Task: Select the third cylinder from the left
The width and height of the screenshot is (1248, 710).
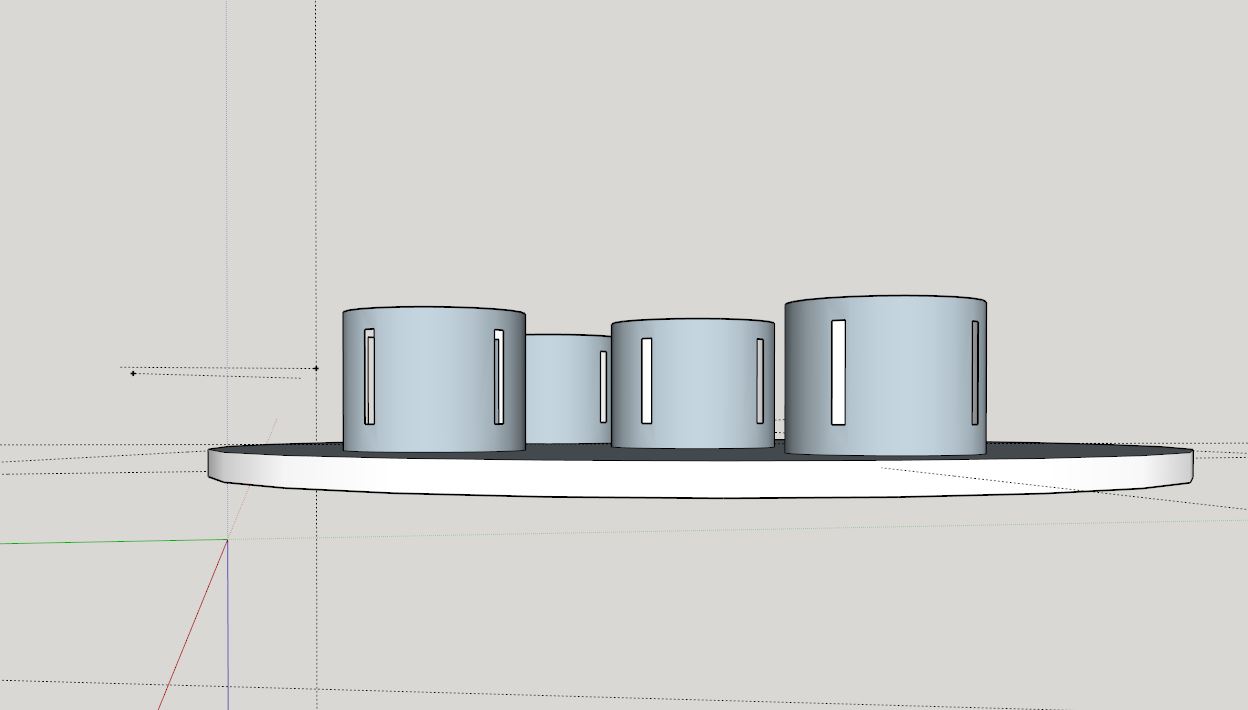Action: tap(700, 385)
